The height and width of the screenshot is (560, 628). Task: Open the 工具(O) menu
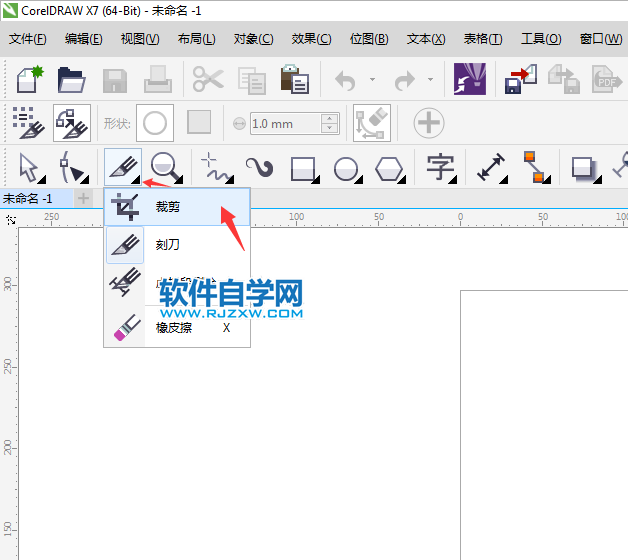click(x=541, y=39)
